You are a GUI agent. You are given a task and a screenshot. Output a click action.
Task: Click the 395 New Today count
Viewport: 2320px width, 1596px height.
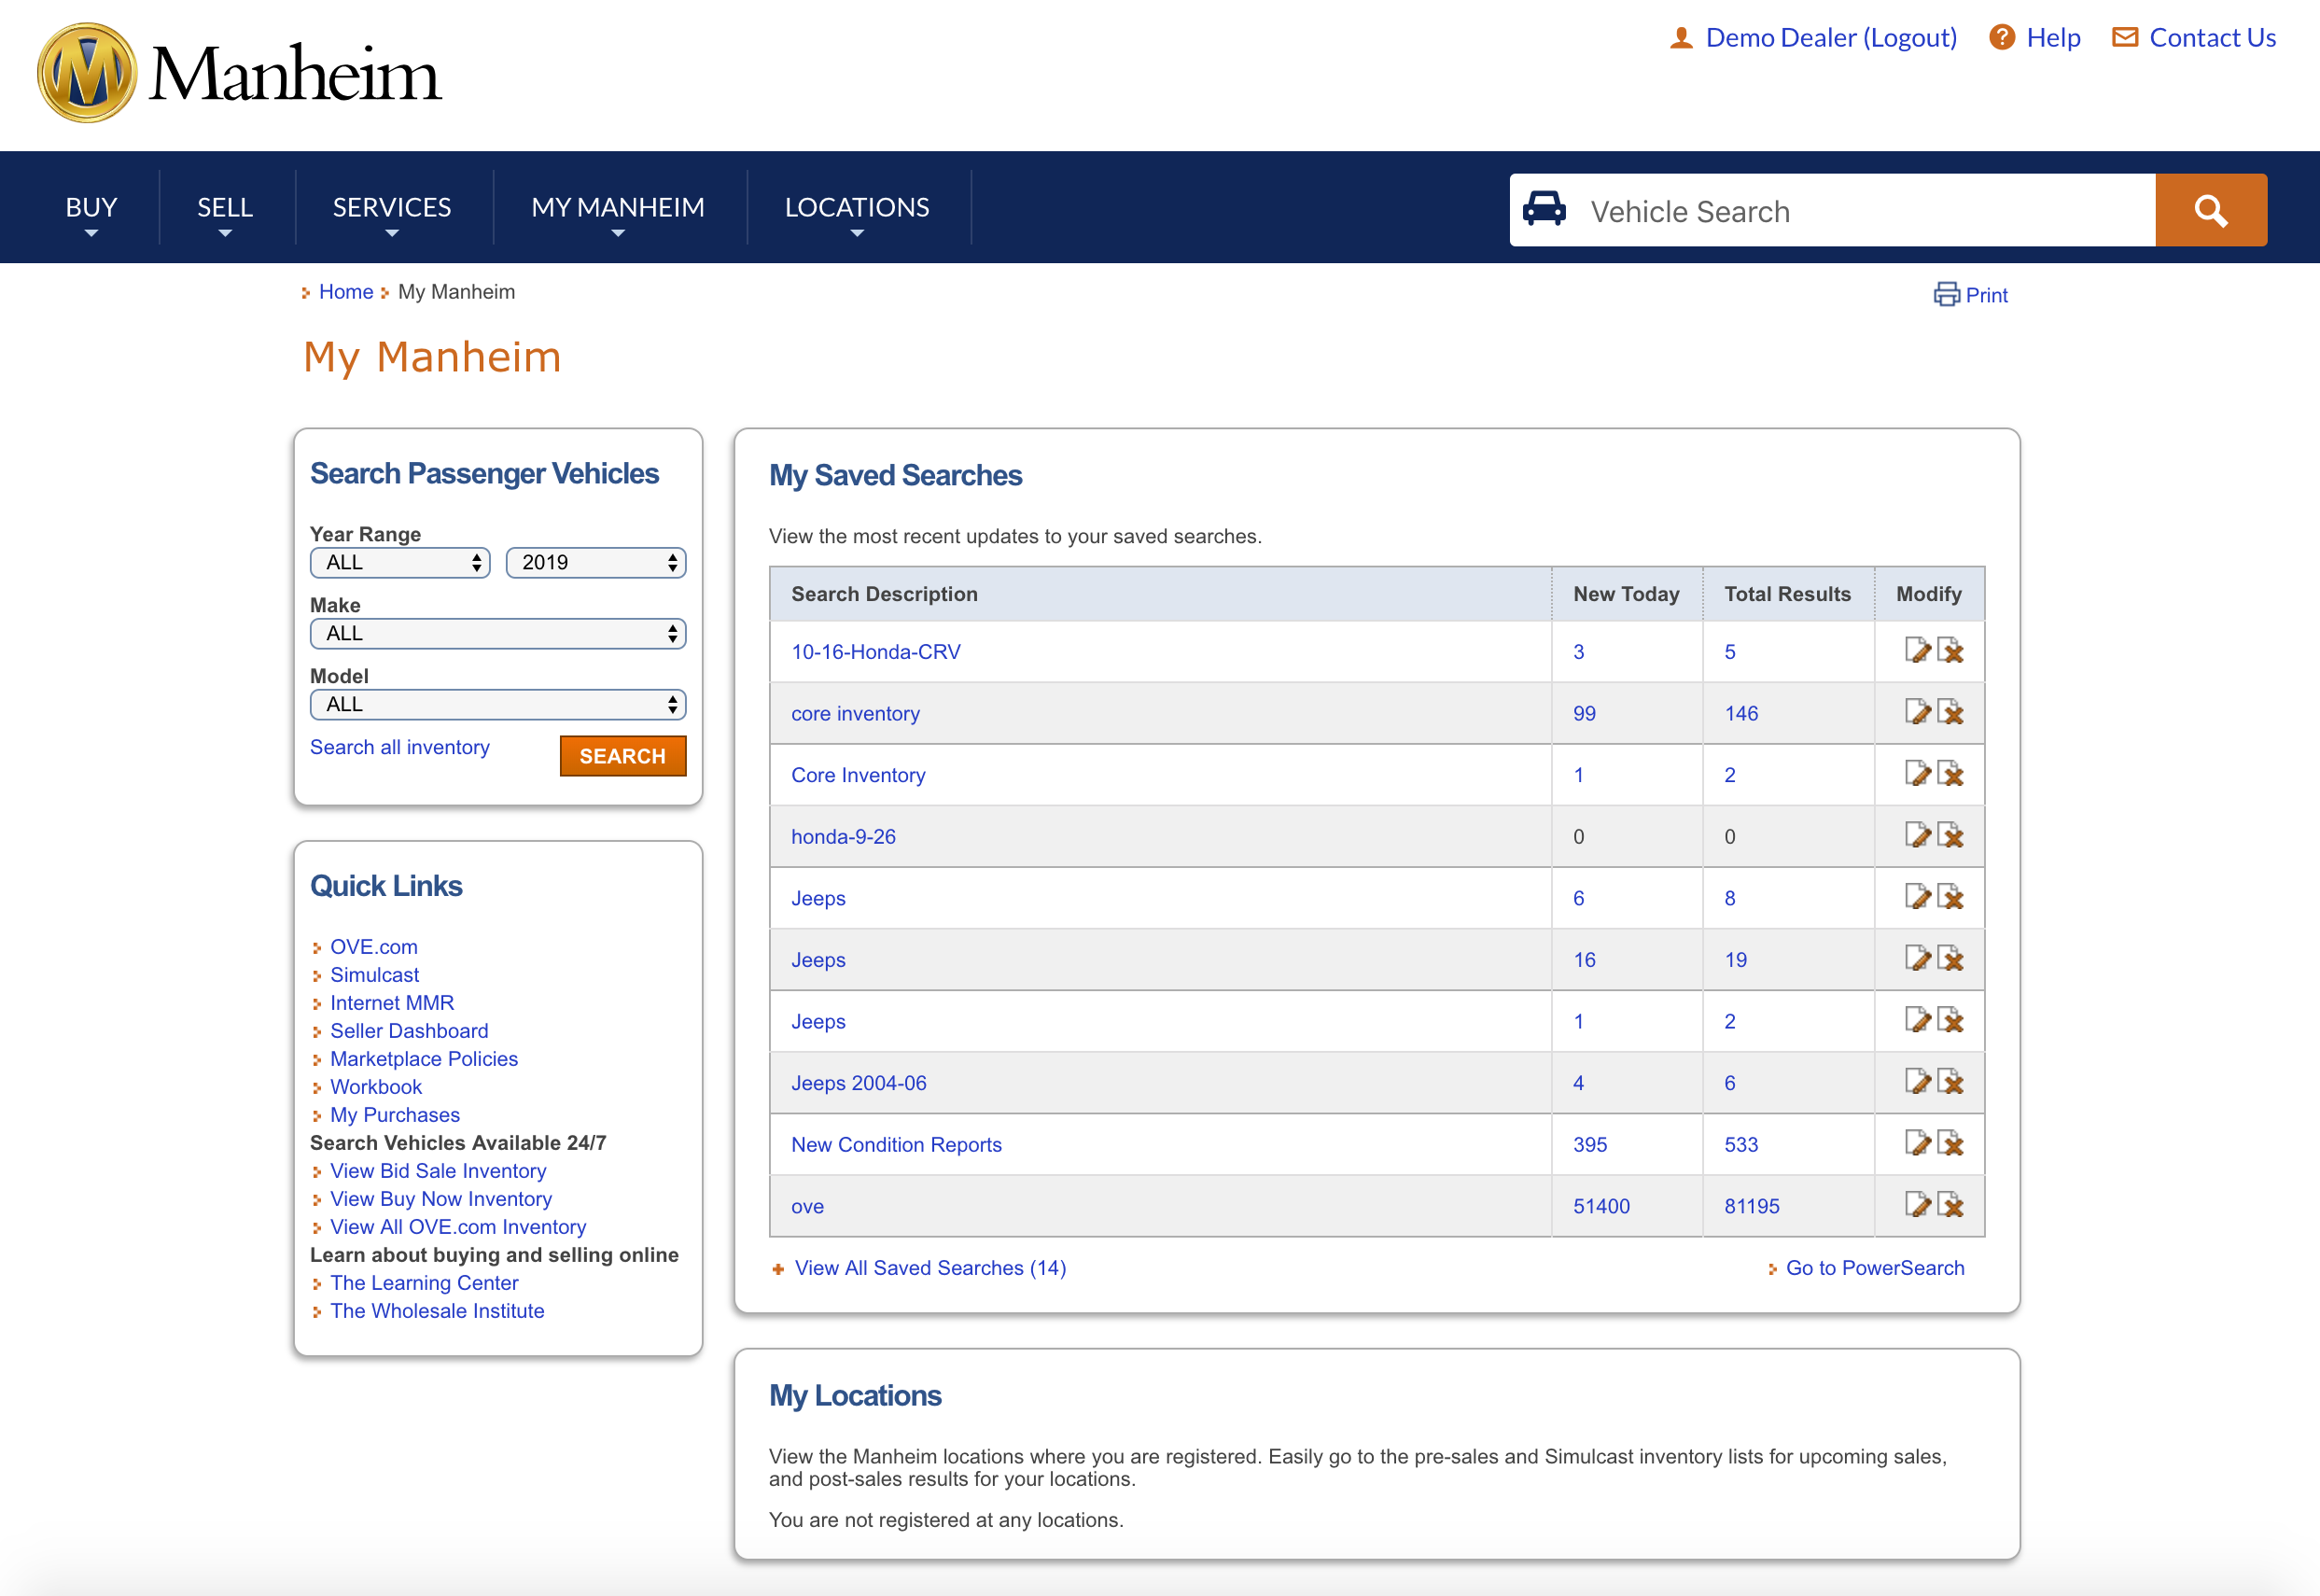coord(1590,1144)
